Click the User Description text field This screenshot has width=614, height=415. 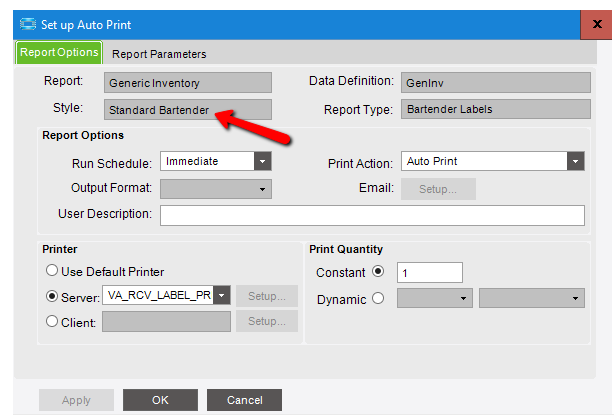(372, 215)
